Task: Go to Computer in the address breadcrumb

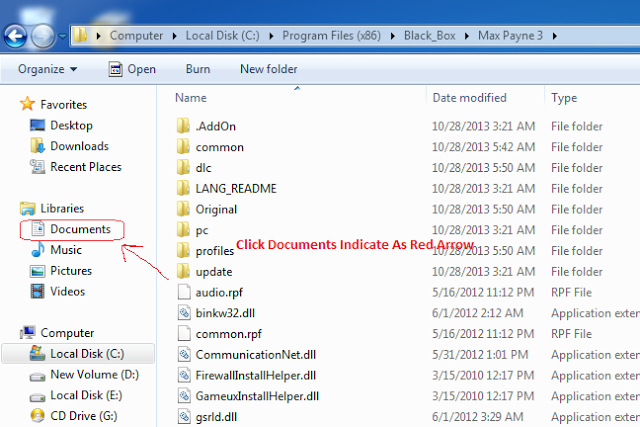Action: coord(136,36)
